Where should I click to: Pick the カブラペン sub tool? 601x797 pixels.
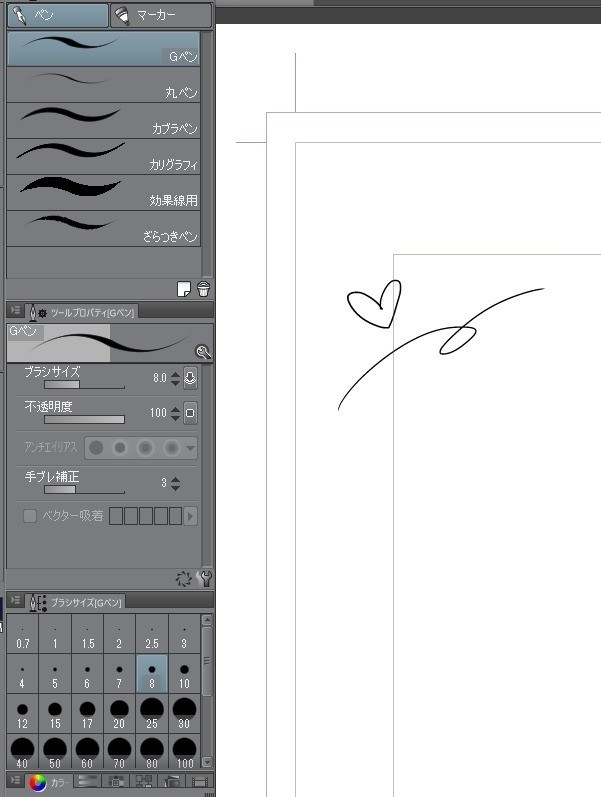coord(104,120)
